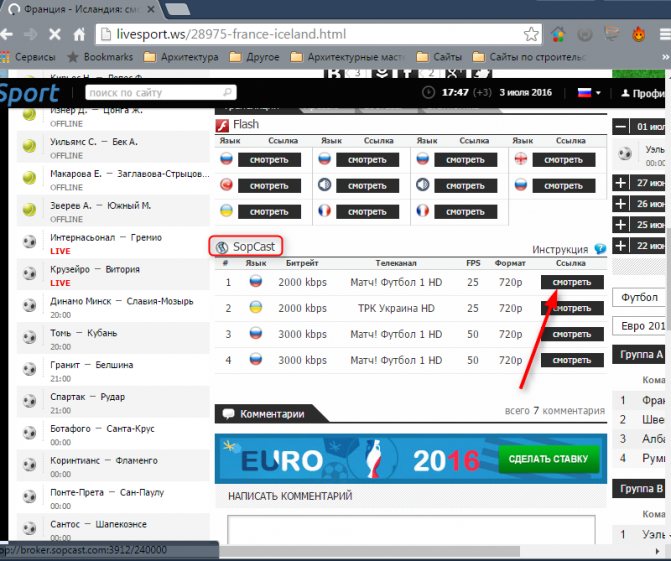Click into the comment text area
The width and height of the screenshot is (671, 561).
coord(411,530)
